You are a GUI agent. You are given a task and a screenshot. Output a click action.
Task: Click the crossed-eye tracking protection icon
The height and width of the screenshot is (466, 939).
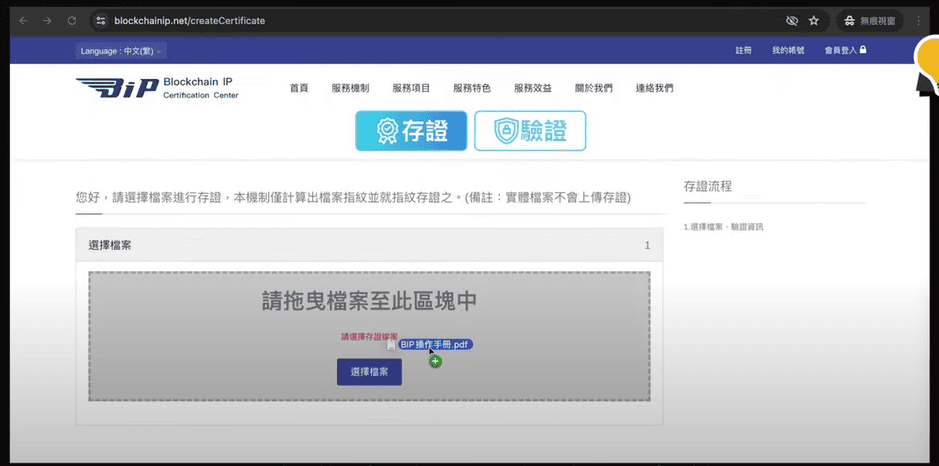(791, 20)
